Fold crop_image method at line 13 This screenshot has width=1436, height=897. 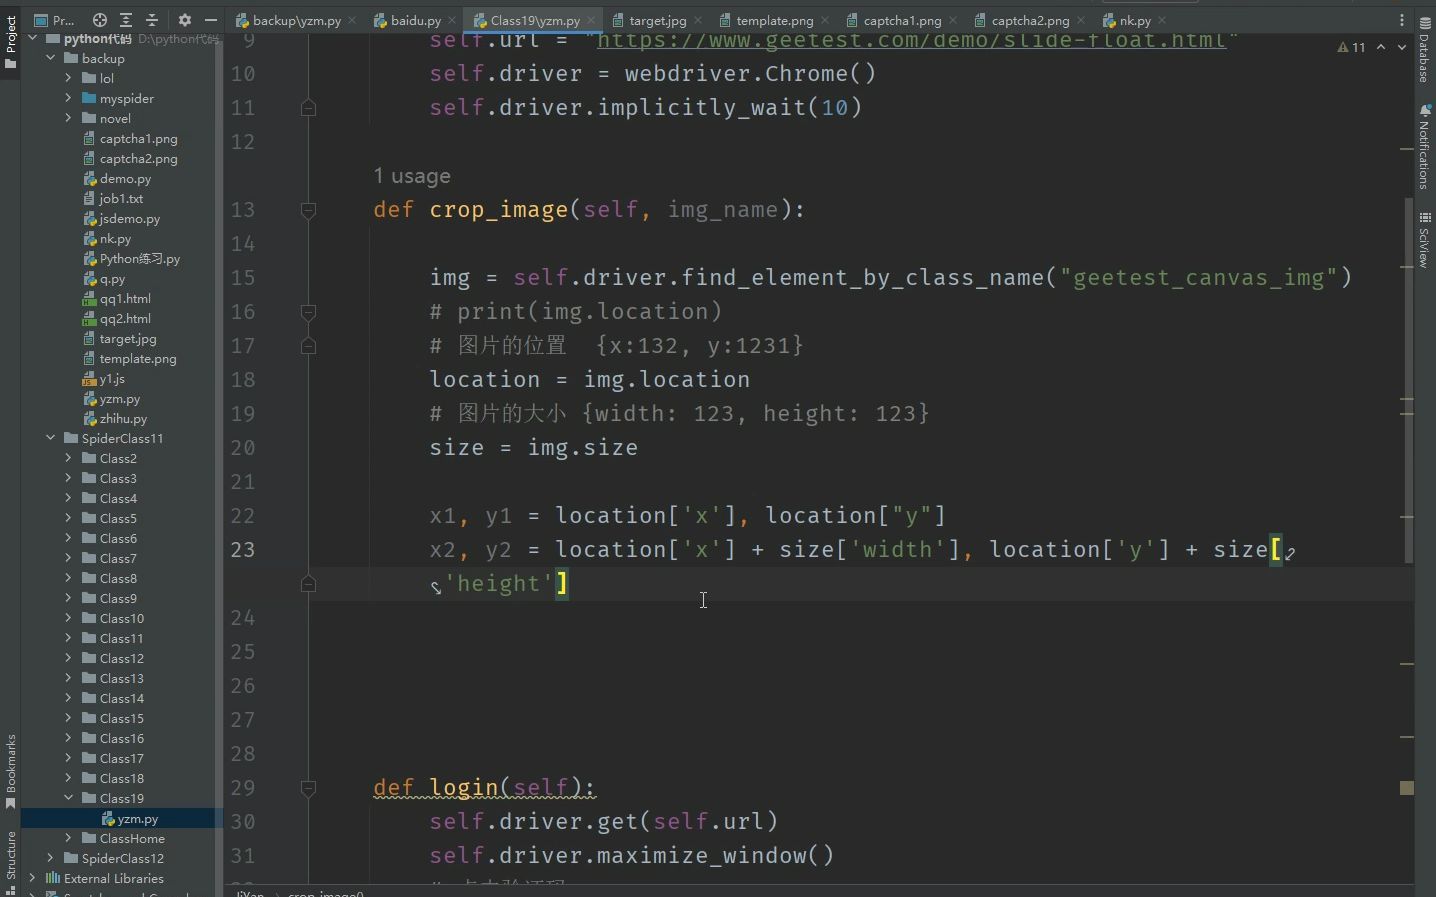308,210
